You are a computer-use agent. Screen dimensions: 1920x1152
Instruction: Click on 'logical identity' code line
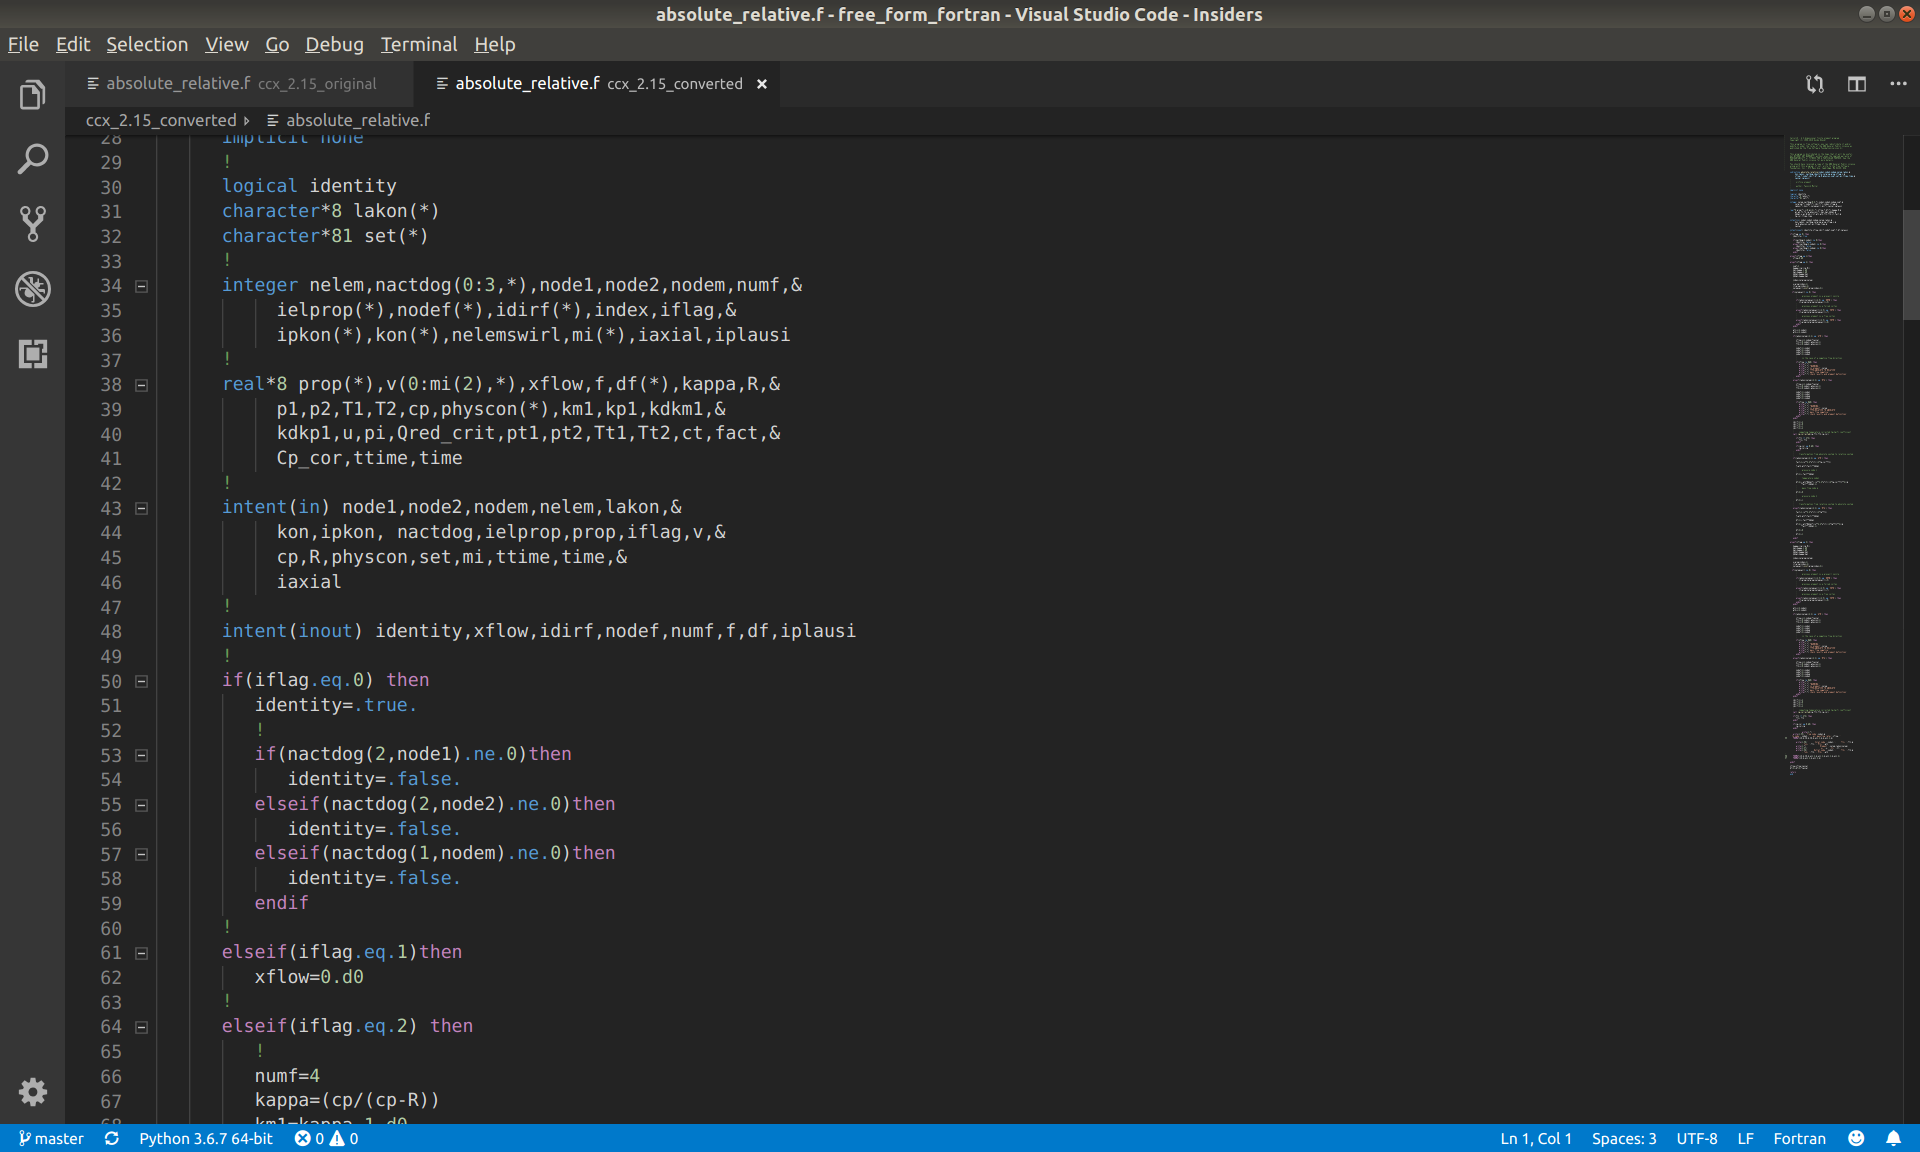pos(309,186)
